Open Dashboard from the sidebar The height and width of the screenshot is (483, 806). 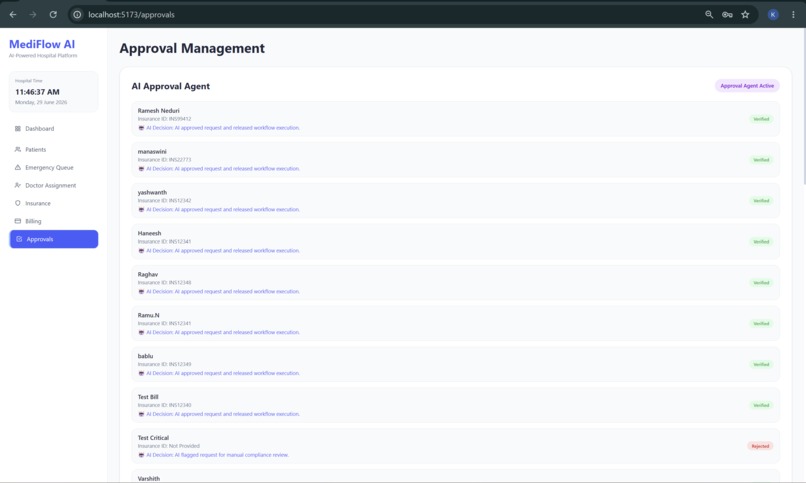[53, 128]
